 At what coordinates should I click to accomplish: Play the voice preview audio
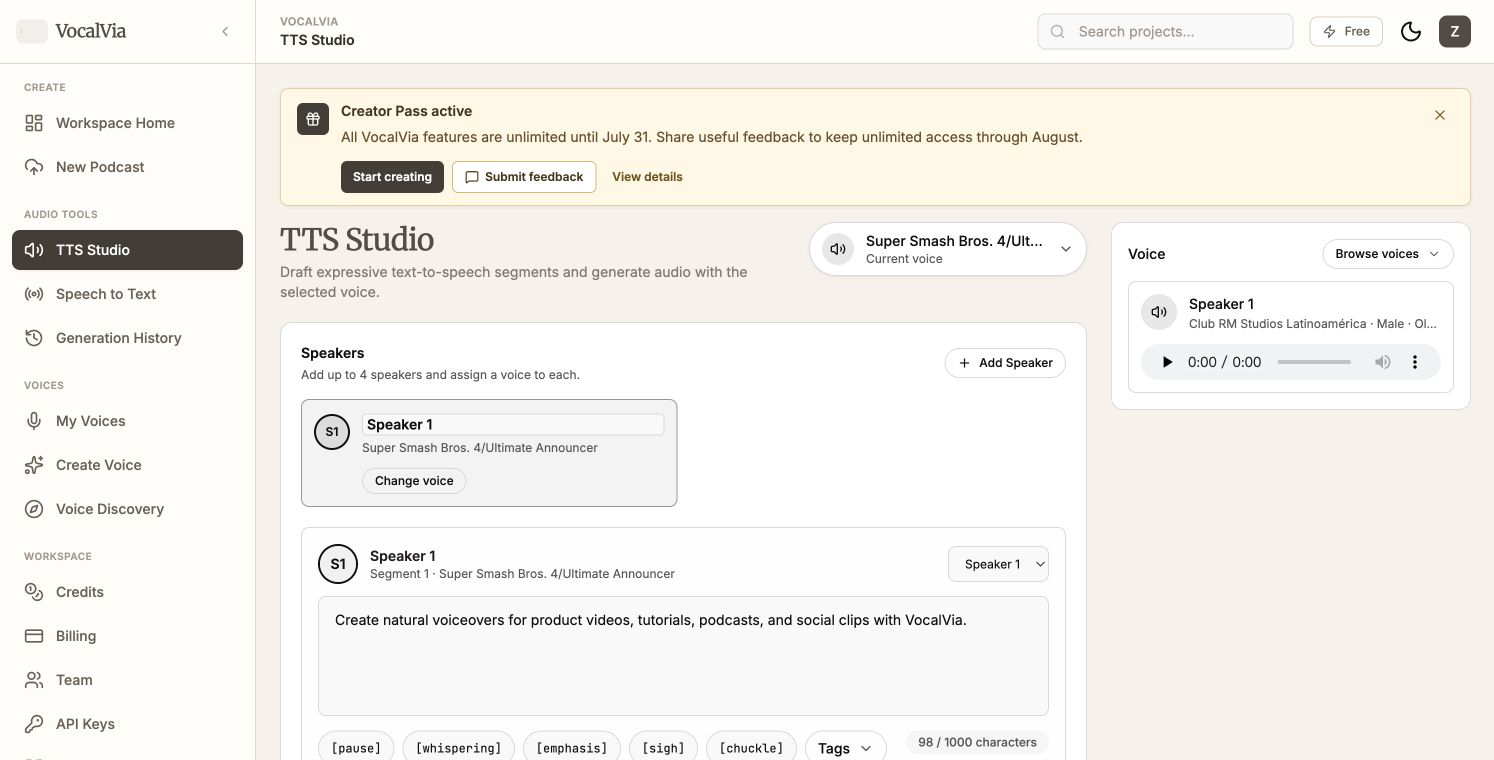[1166, 362]
